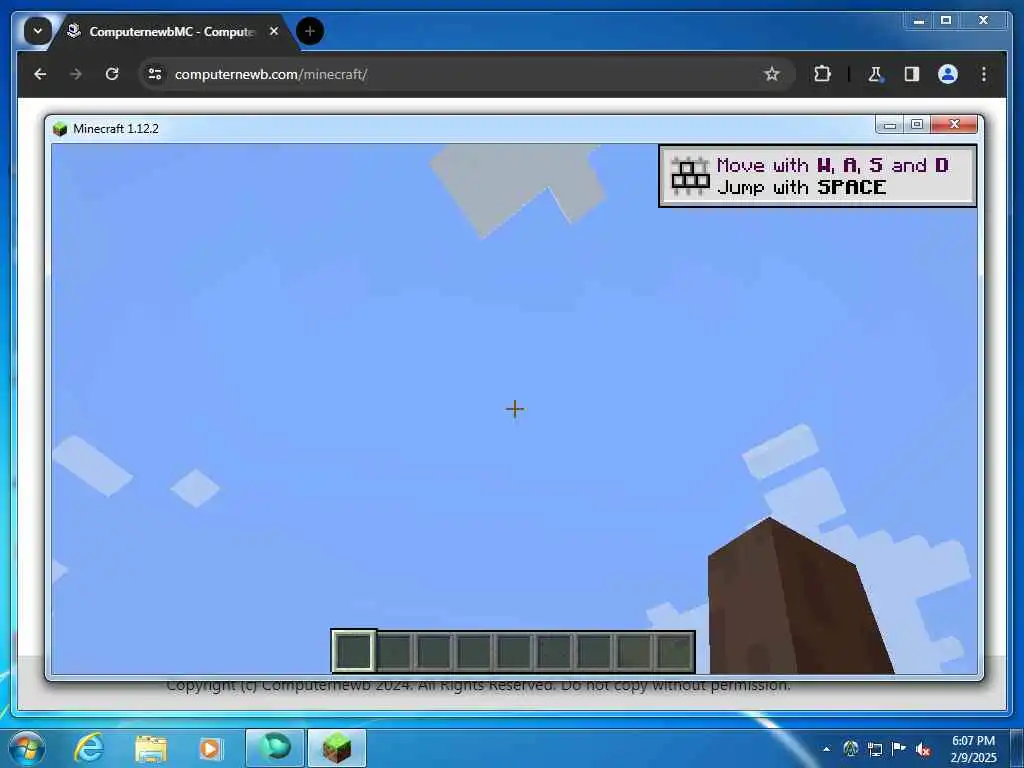The image size is (1024, 768).
Task: Click the Minecraft grass block title icon
Action: point(60,129)
